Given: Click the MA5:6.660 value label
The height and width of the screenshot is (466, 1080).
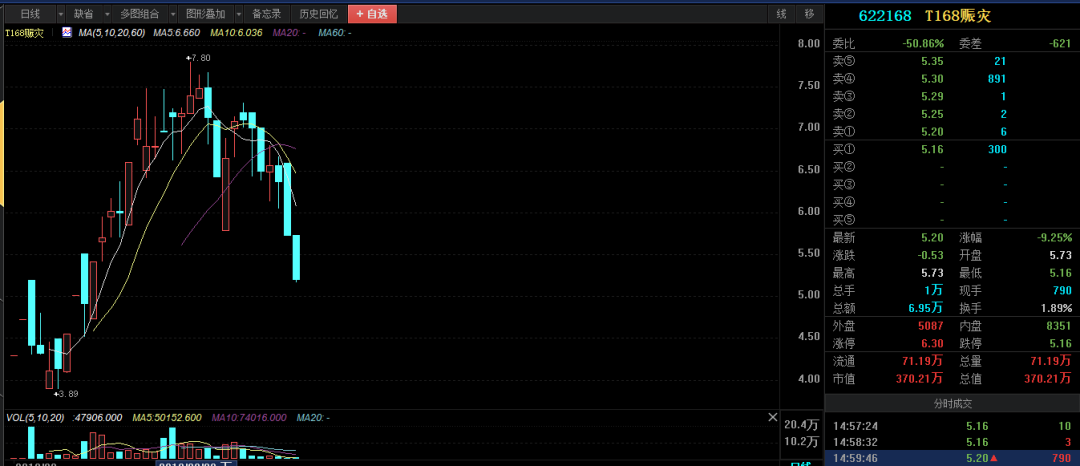Looking at the screenshot, I should point(176,32).
